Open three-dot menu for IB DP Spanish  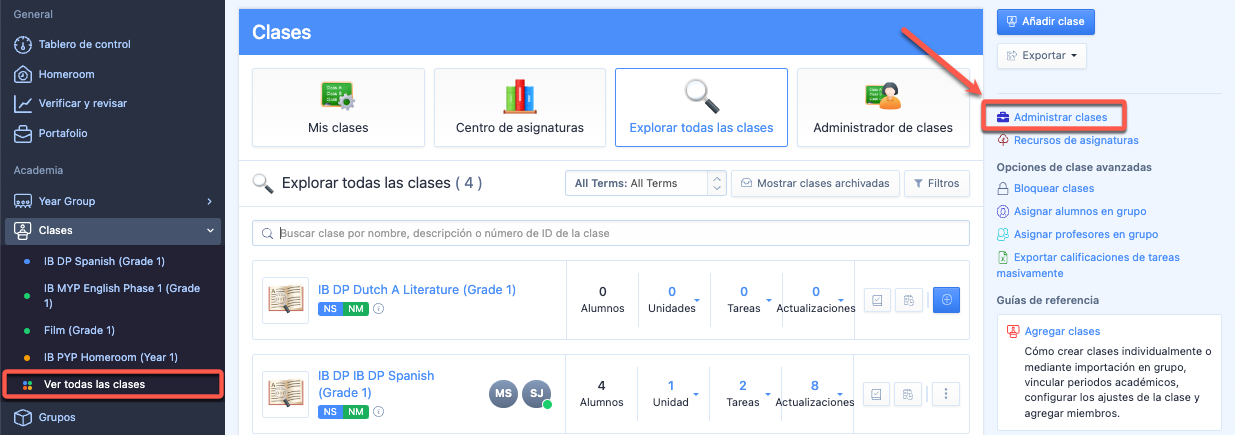coord(946,393)
